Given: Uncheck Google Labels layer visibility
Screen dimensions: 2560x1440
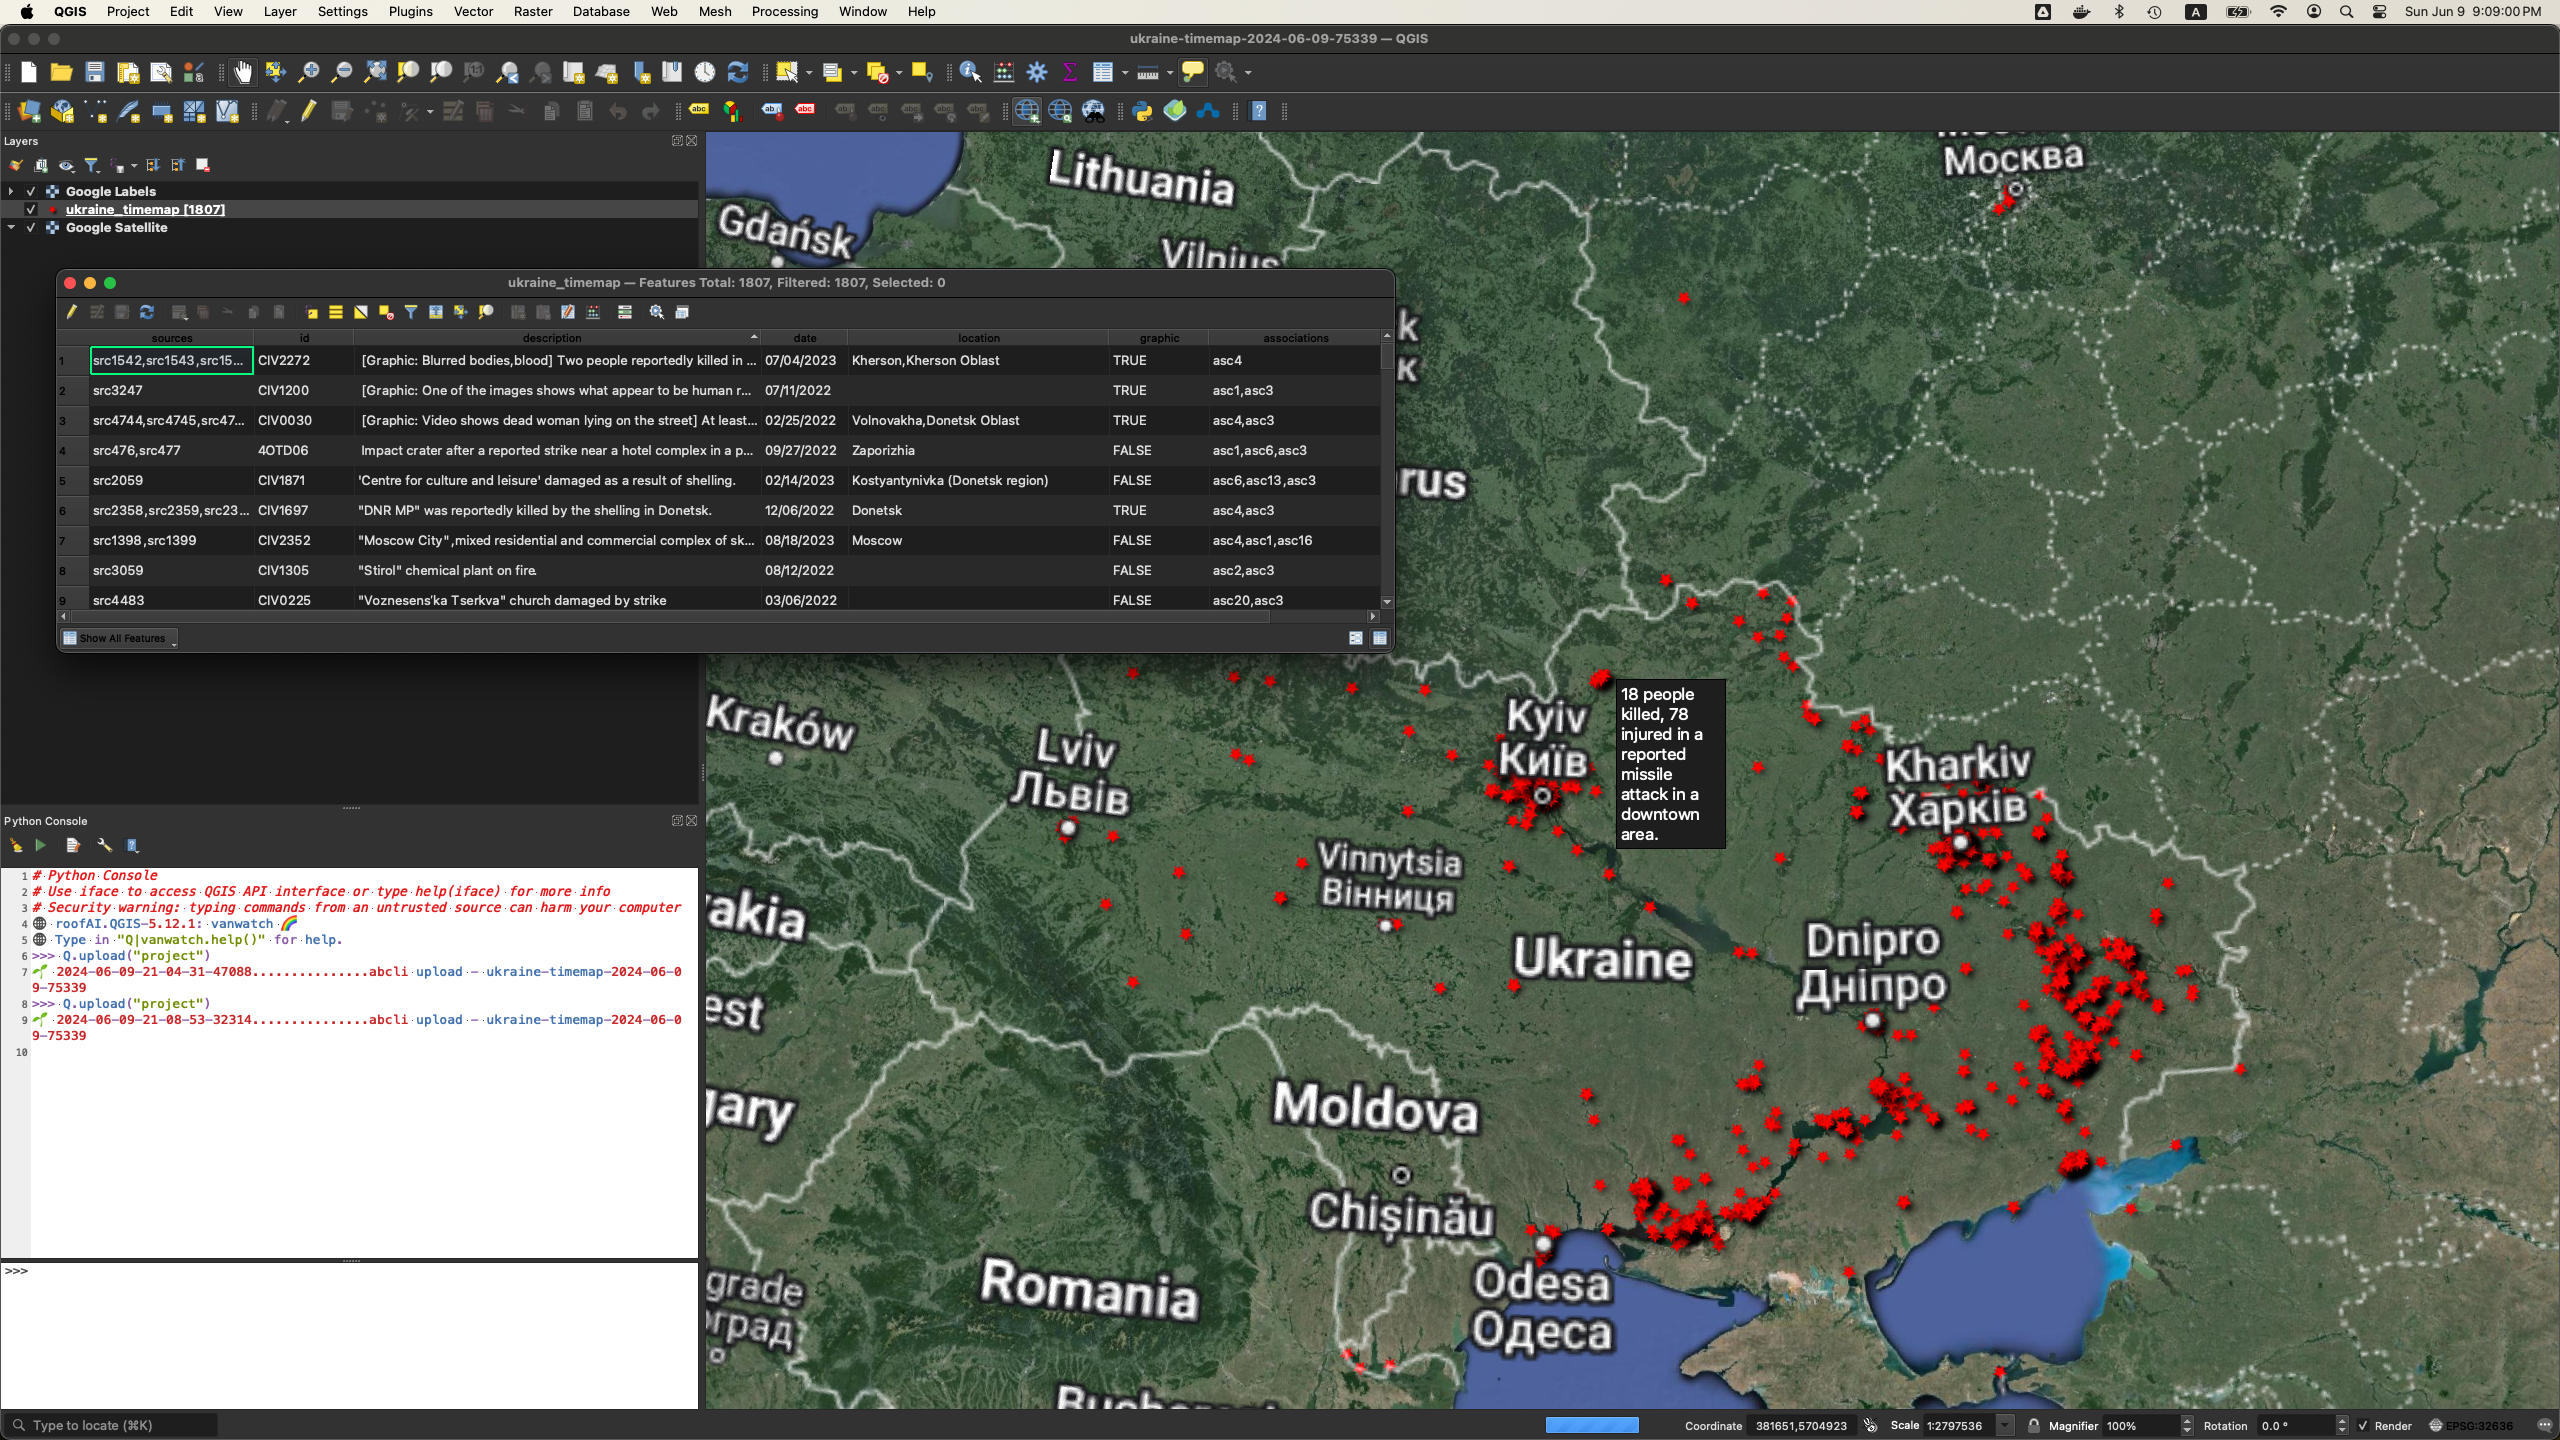Looking at the screenshot, I should click(x=31, y=191).
